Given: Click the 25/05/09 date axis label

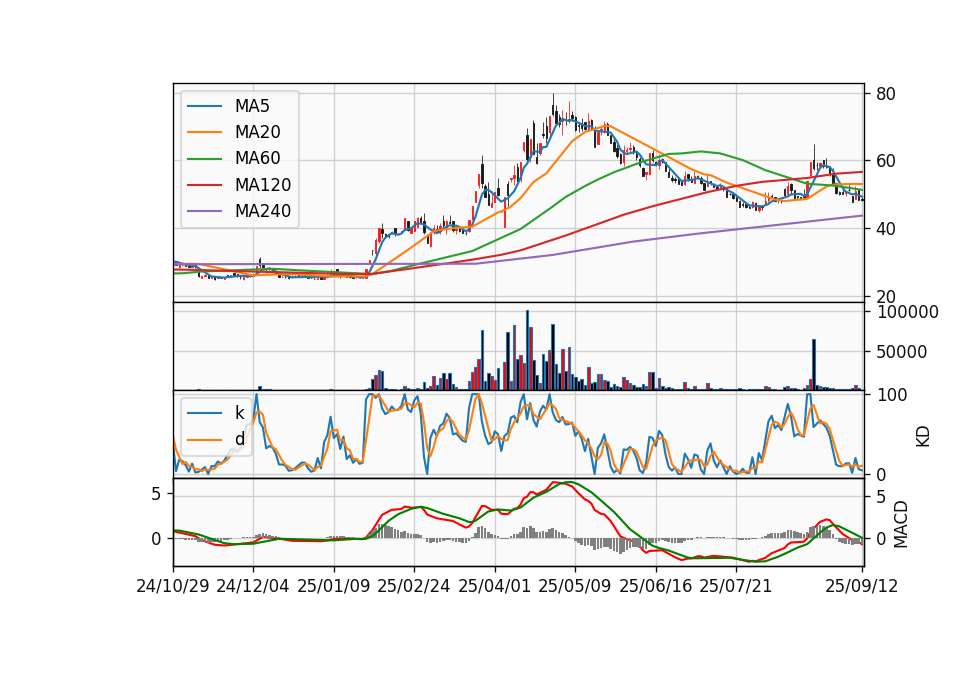Looking at the screenshot, I should click(x=574, y=586).
